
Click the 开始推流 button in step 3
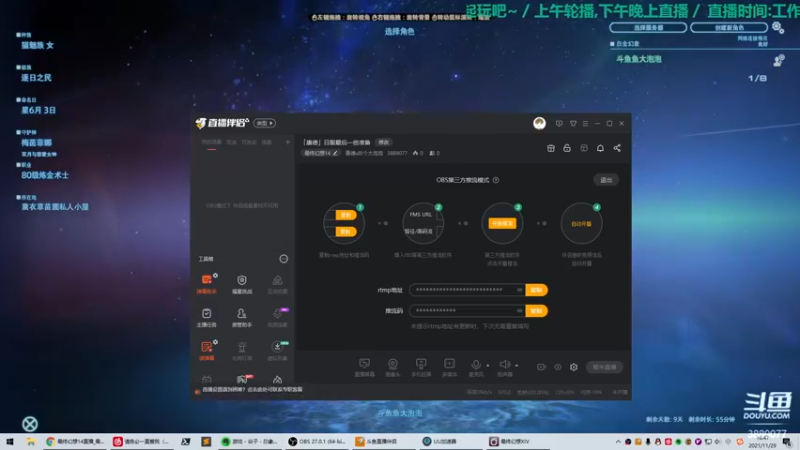click(x=502, y=223)
